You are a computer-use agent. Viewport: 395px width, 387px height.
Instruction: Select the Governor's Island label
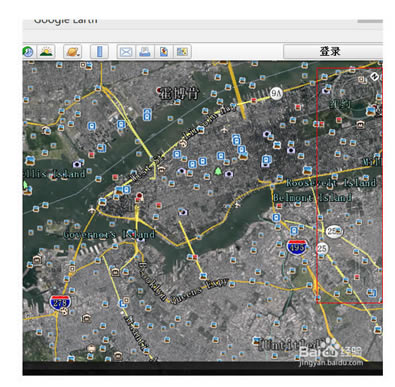[x=109, y=235]
